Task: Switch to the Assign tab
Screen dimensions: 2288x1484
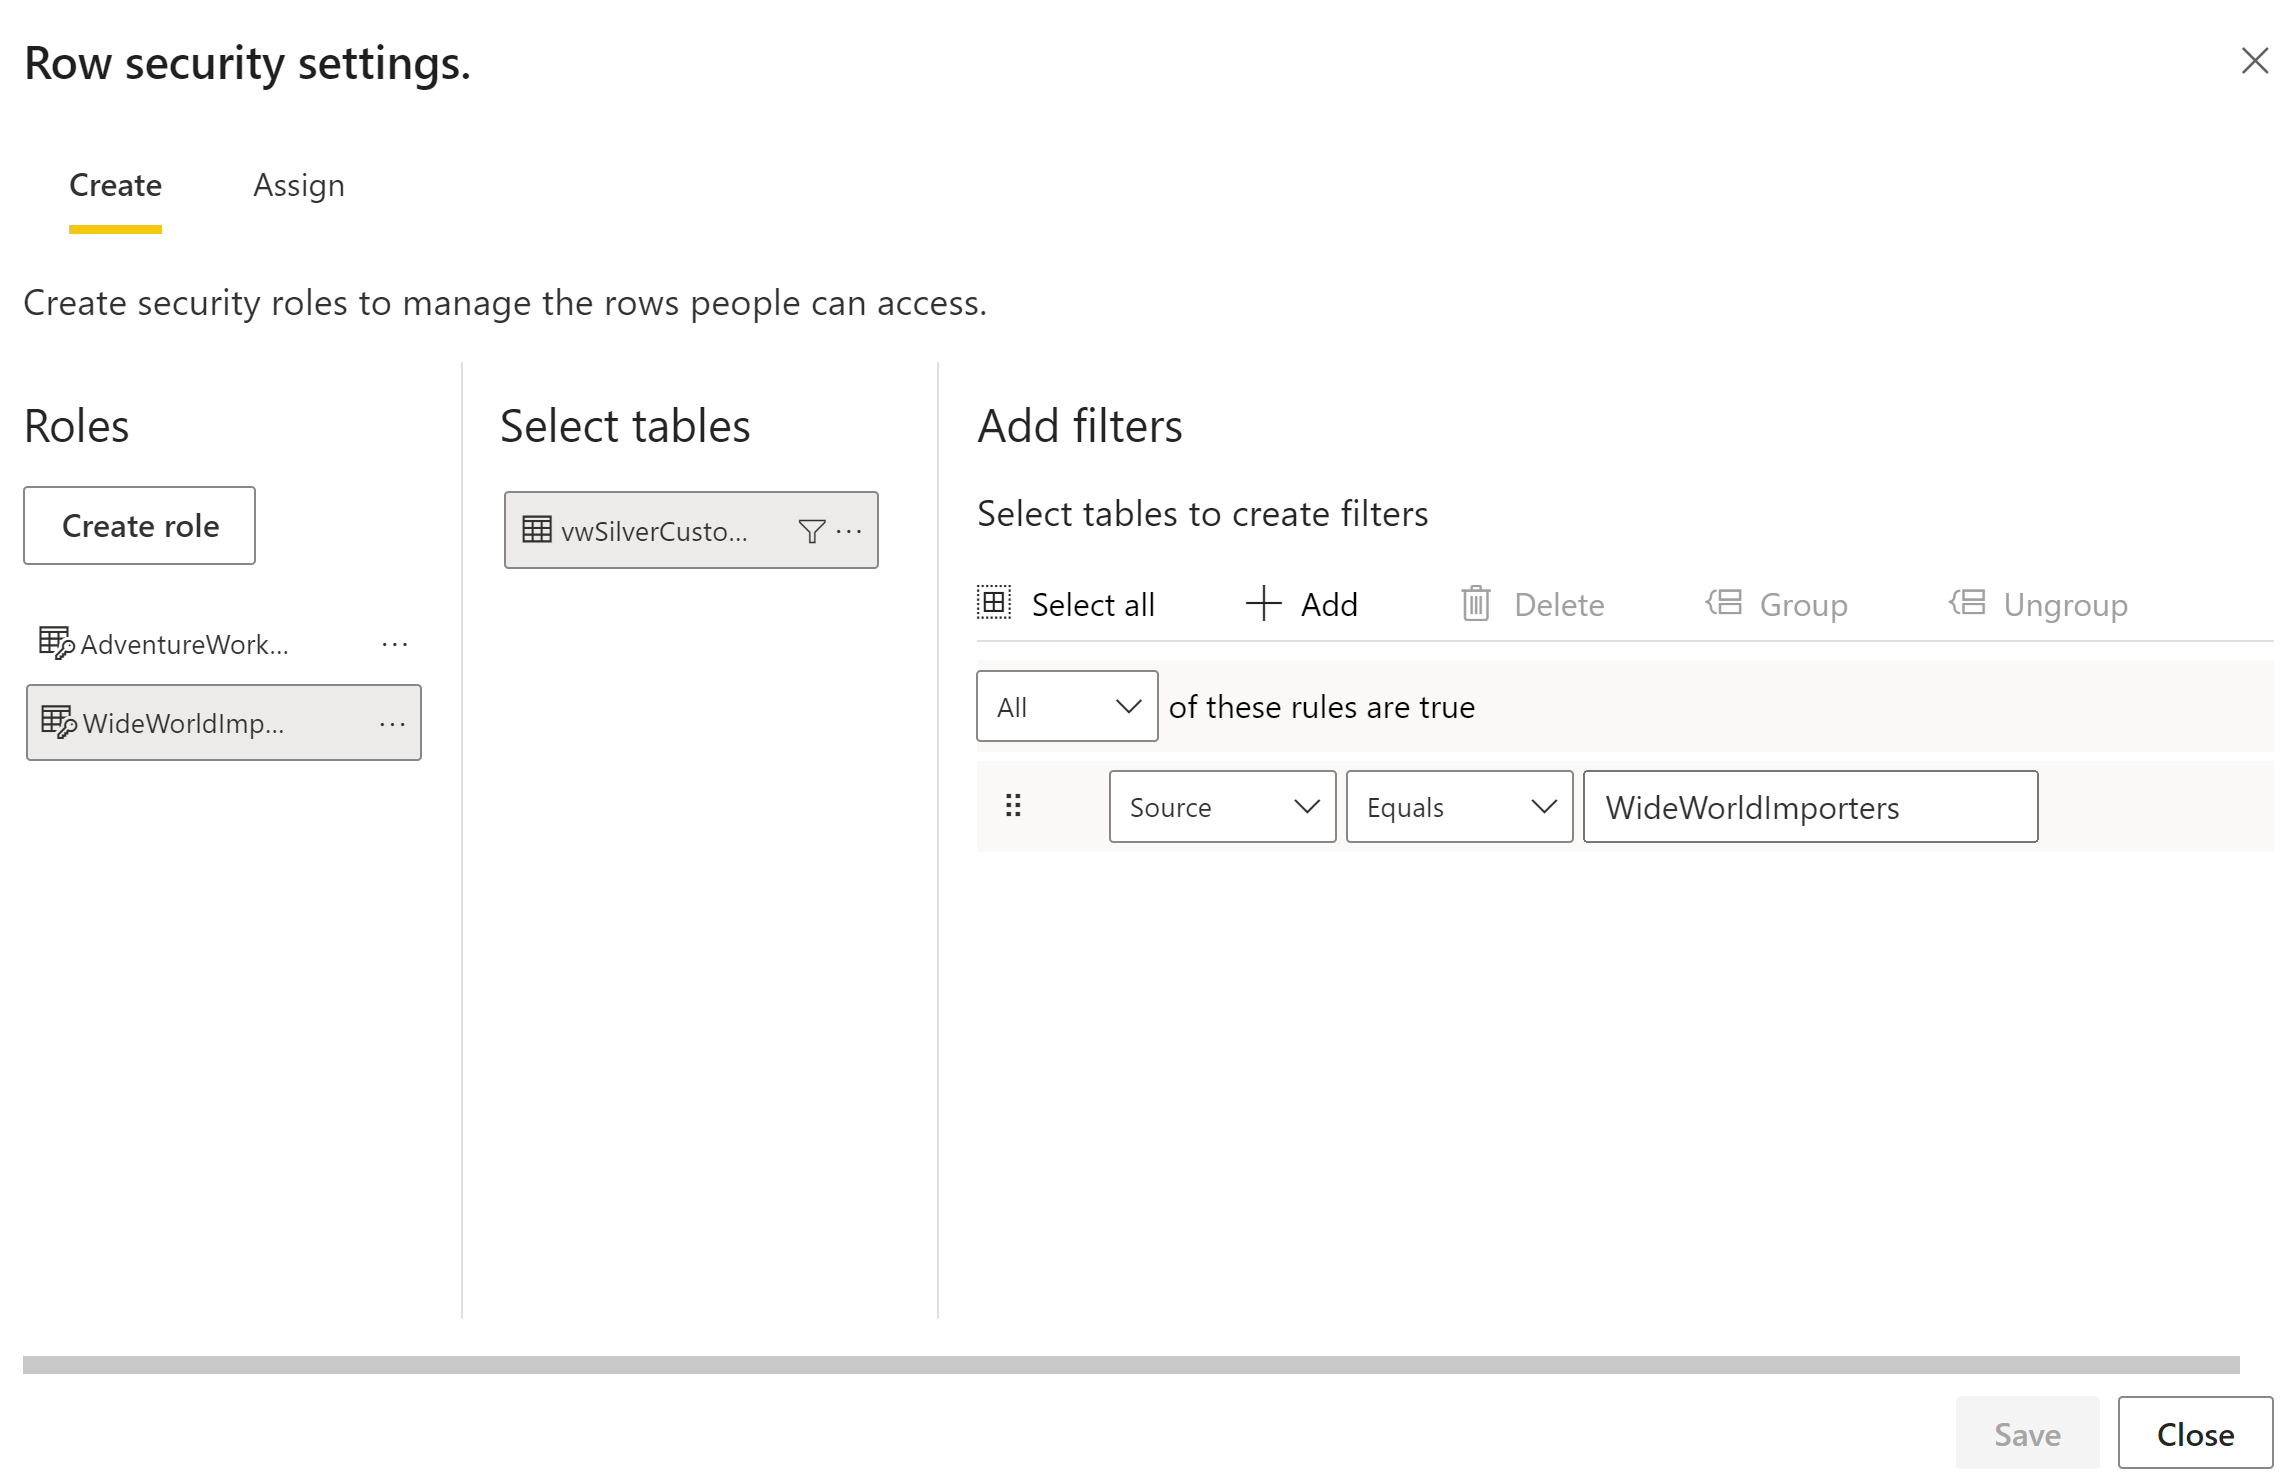Action: click(299, 186)
